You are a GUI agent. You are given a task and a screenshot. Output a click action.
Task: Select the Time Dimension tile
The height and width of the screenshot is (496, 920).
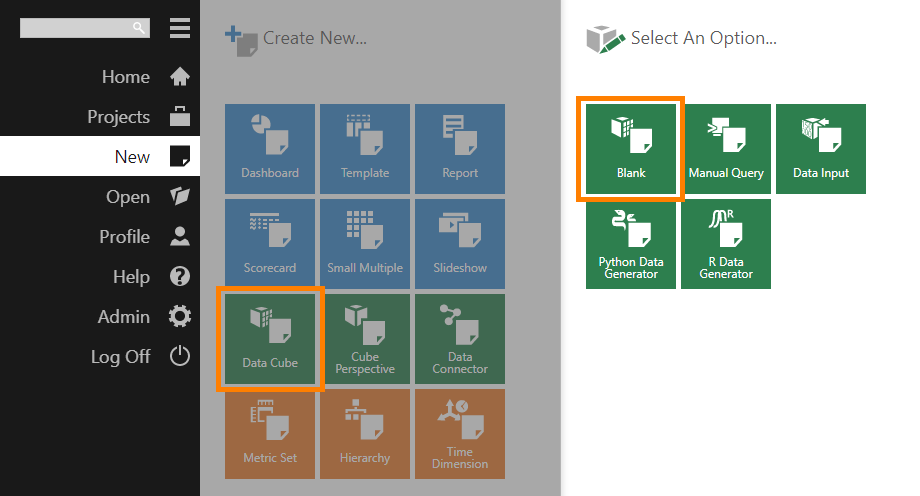(x=460, y=434)
